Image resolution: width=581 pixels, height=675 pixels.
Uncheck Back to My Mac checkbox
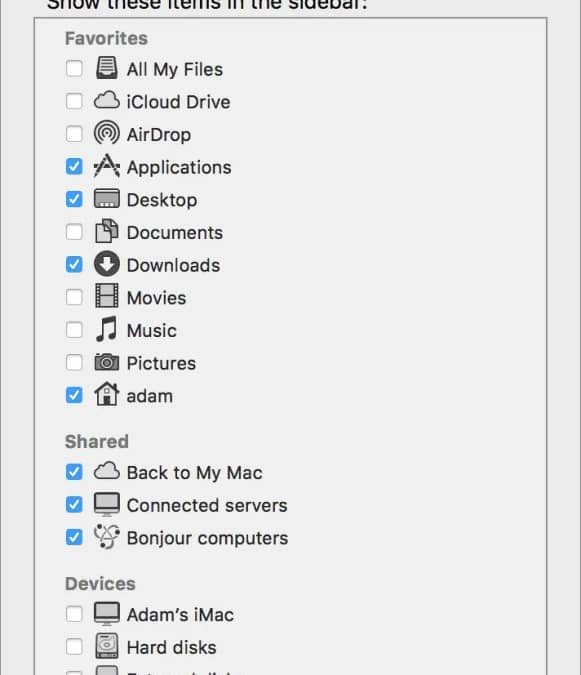(74, 472)
